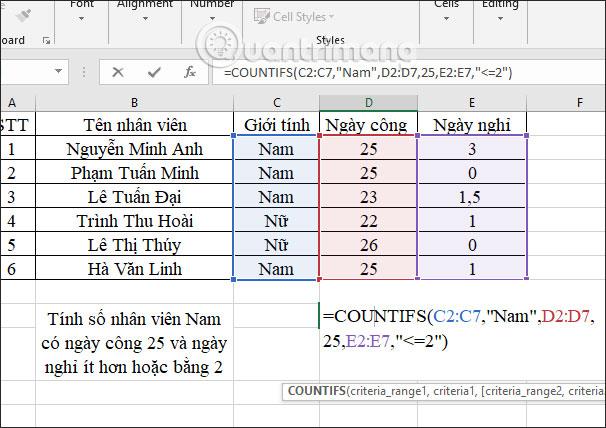Select days-off cell "1,5" for Lê Tuấn Đại
606x428 pixels.
472,197
